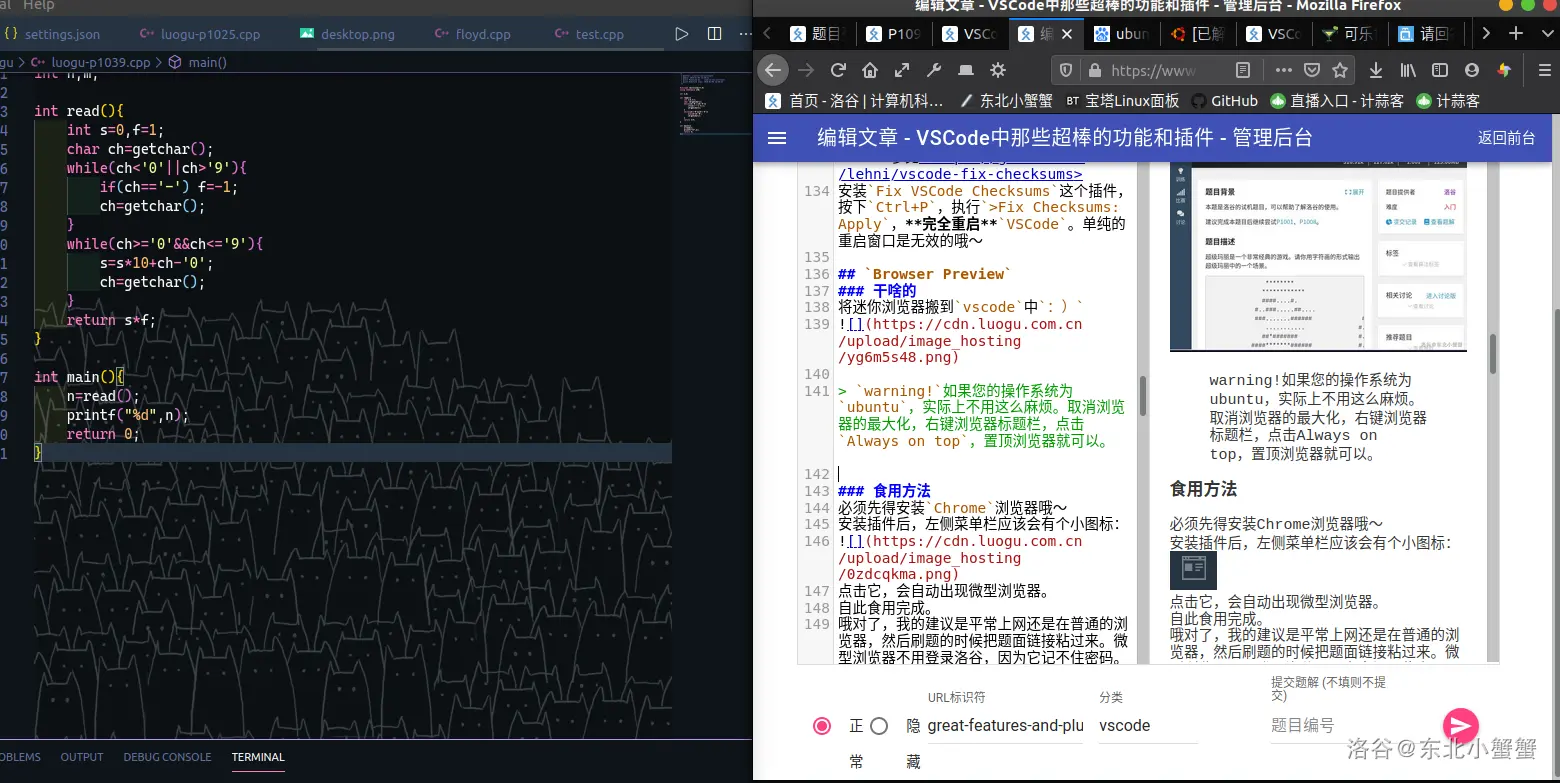Open Firefox downloads panel

pyautogui.click(x=1376, y=70)
